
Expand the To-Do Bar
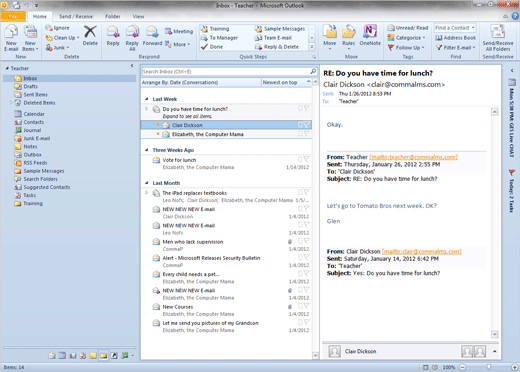[512, 71]
